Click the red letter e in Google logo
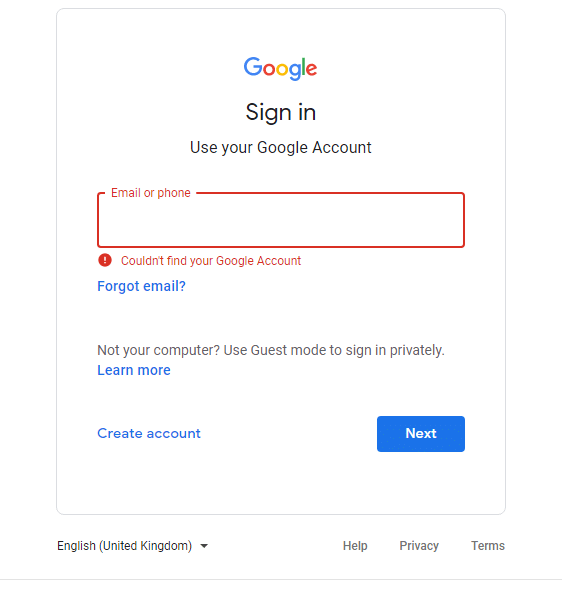 point(312,70)
